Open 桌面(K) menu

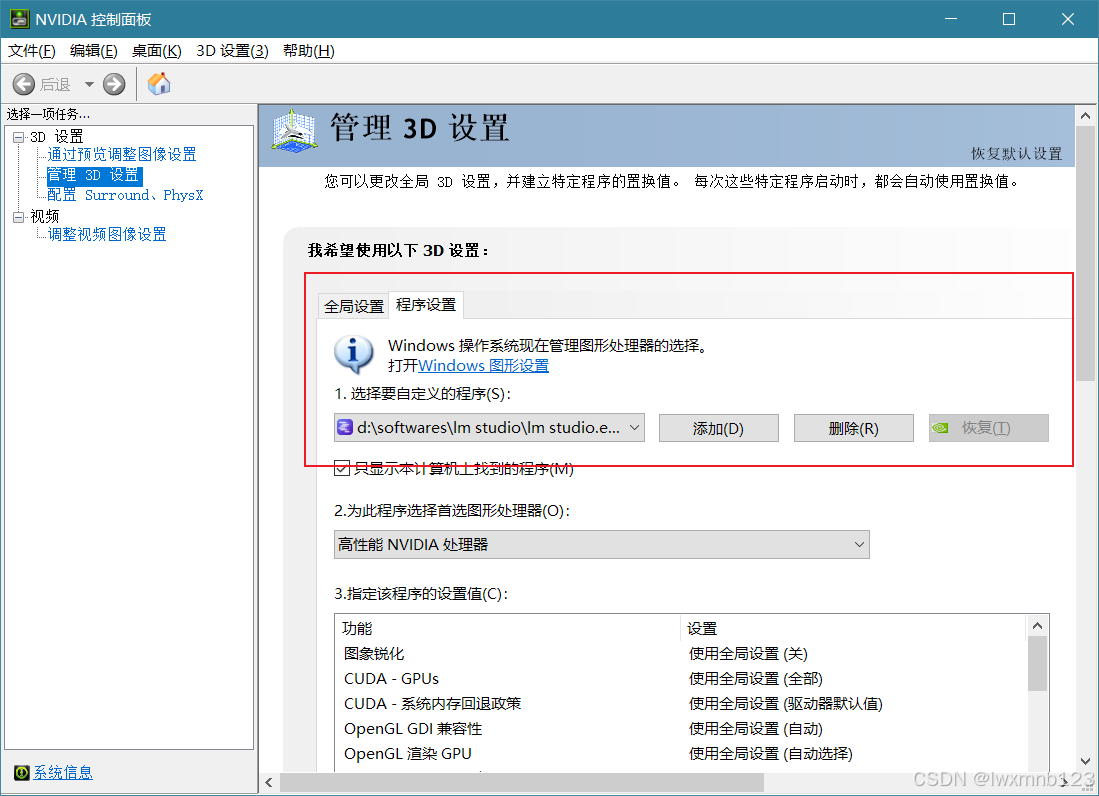coord(156,51)
